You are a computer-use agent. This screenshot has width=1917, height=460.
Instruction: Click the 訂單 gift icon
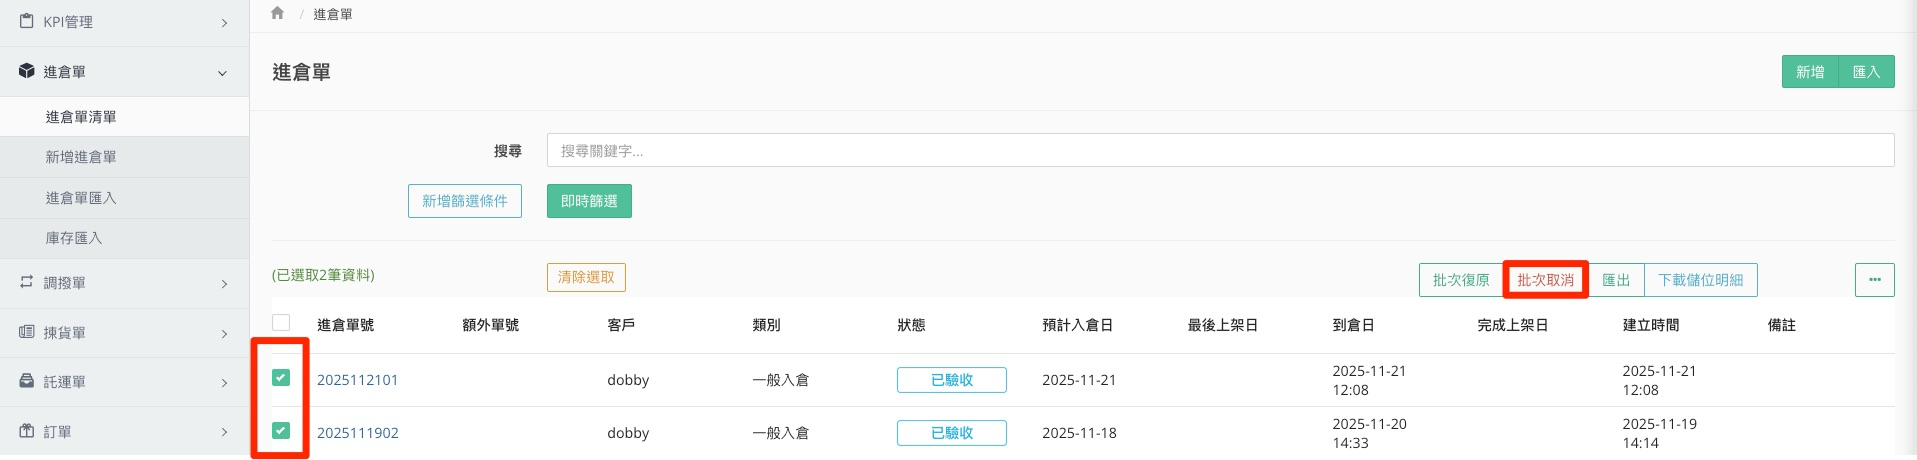click(27, 431)
